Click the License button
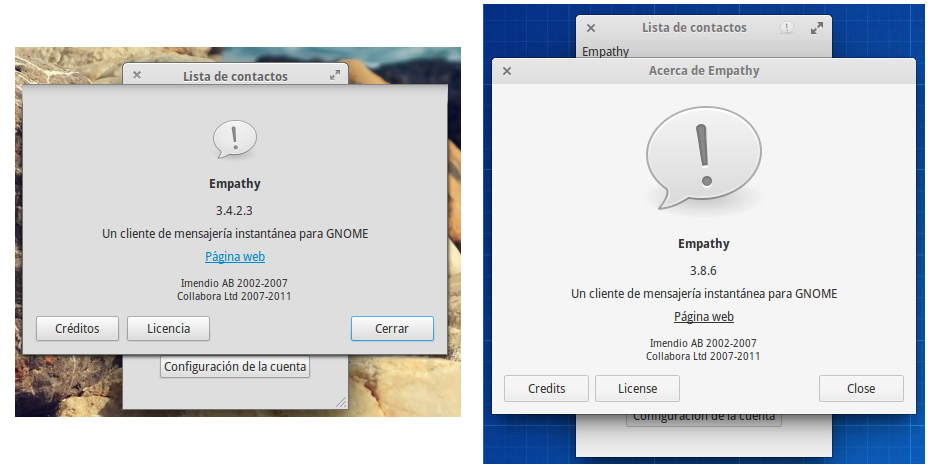This screenshot has width=950, height=464. [x=637, y=388]
